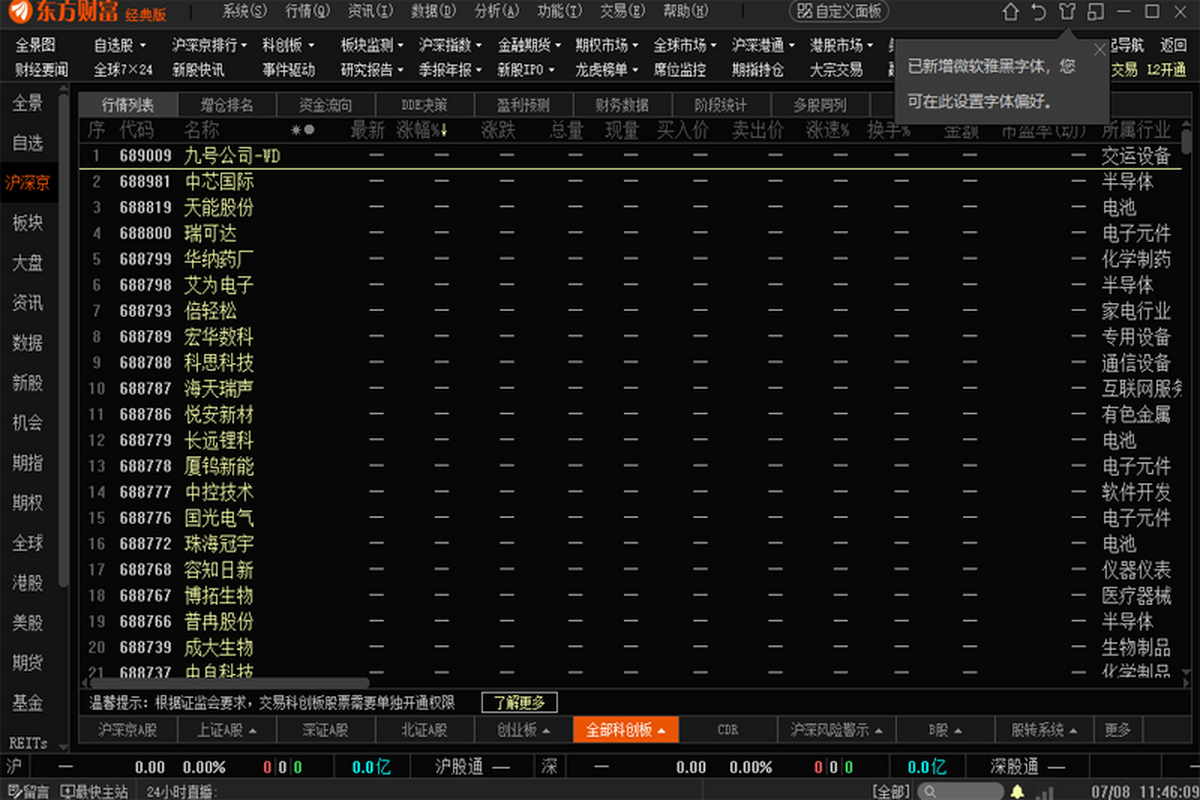Expand the 科创板 toolbar dropdown
Screen dimensions: 1200x800
click(x=288, y=46)
